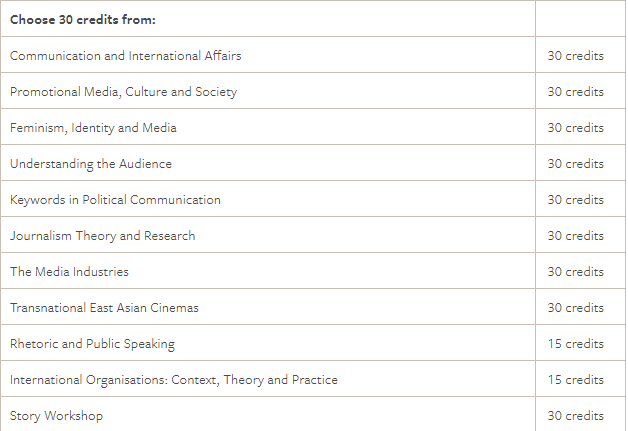The width and height of the screenshot is (628, 431).
Task: Click credits cell for Journalism Theory and Research
Action: (575, 236)
